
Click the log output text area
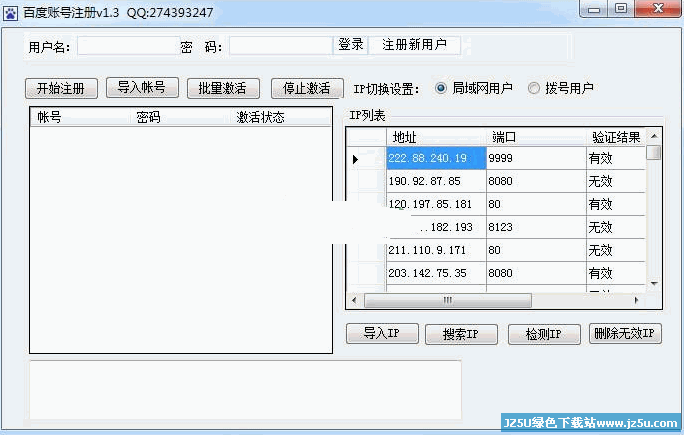point(245,390)
